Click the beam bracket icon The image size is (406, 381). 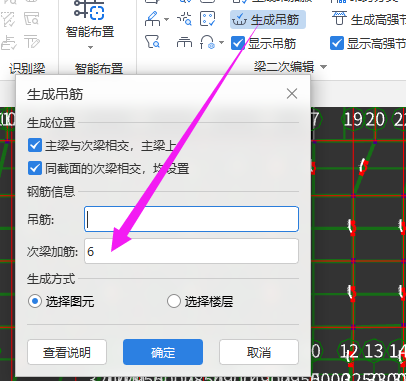pos(184,43)
